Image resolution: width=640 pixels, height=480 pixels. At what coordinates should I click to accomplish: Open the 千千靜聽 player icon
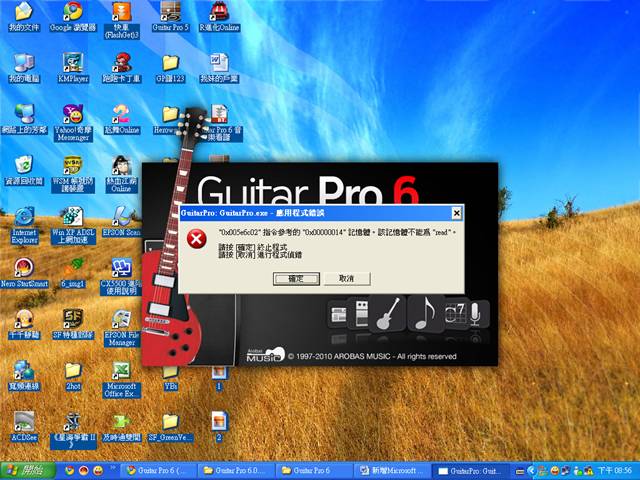[x=24, y=325]
